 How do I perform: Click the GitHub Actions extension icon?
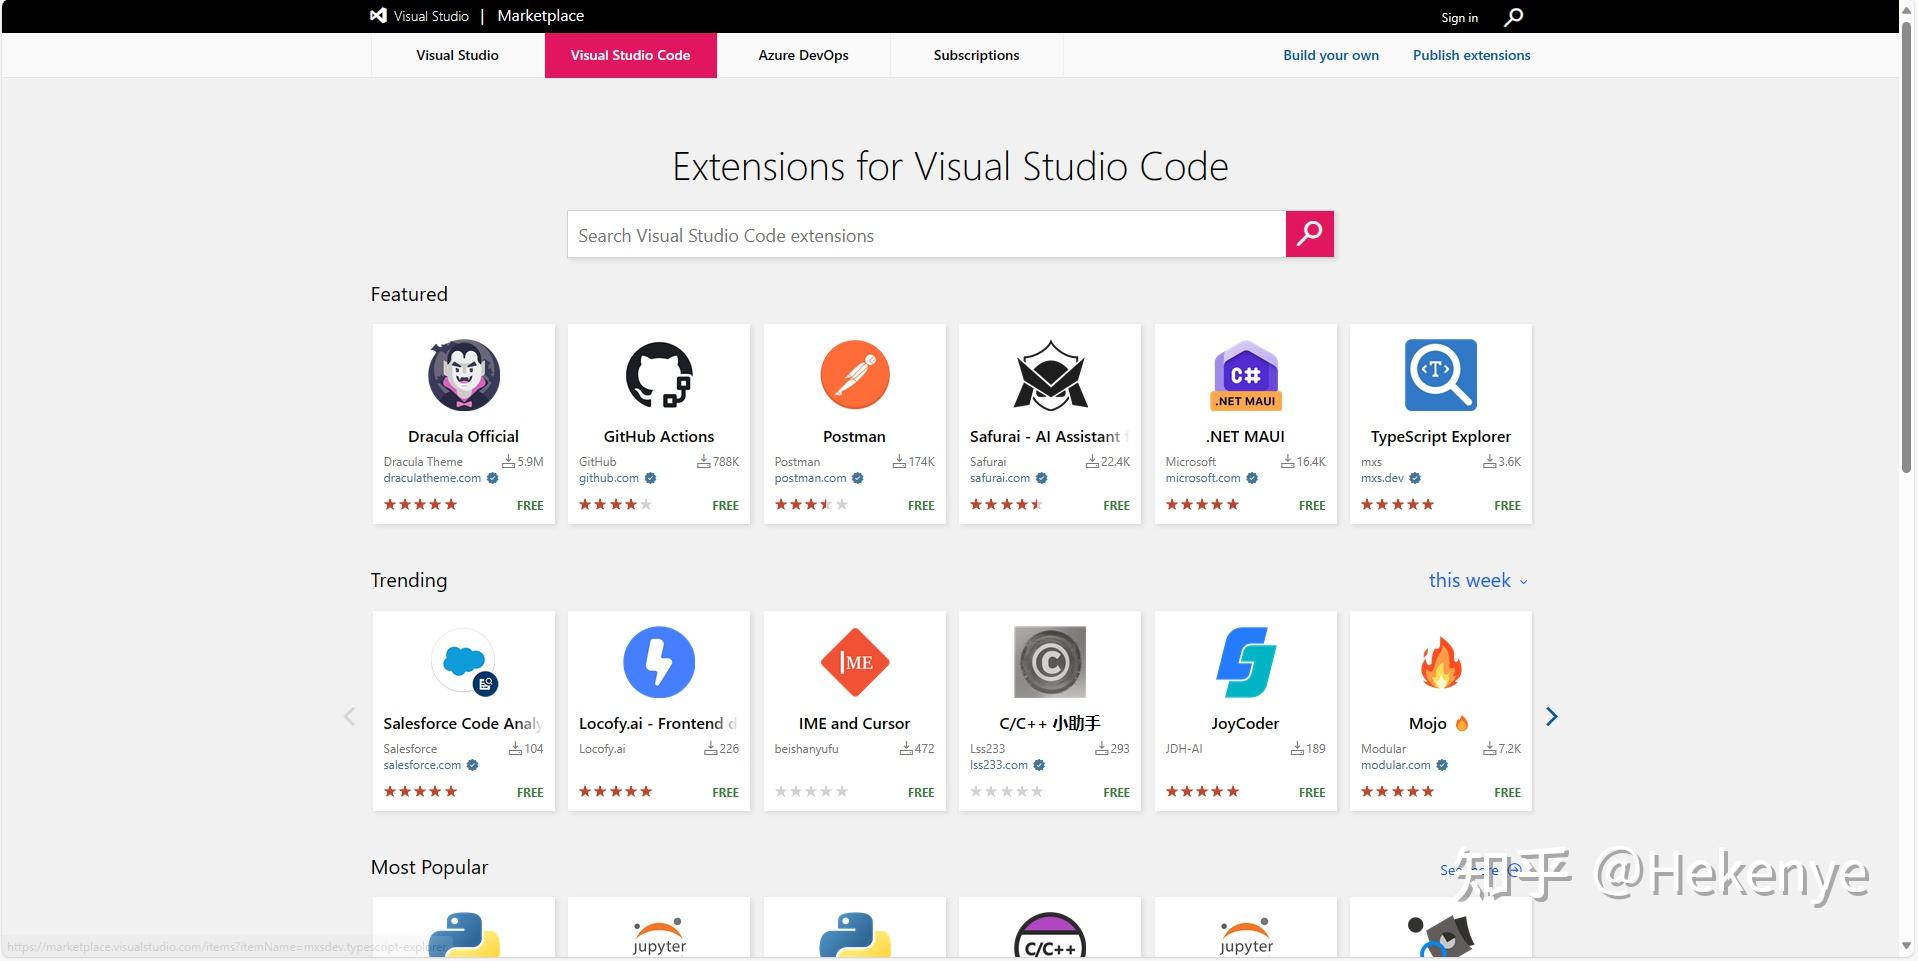[658, 375]
